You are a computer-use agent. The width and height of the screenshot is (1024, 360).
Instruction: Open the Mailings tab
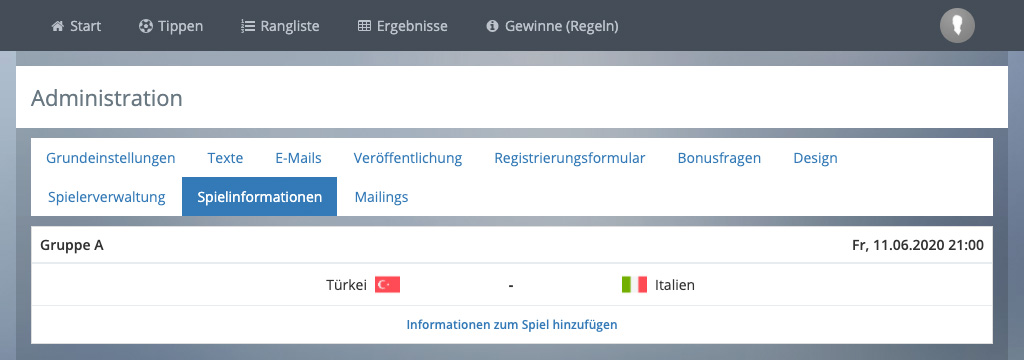click(x=381, y=197)
